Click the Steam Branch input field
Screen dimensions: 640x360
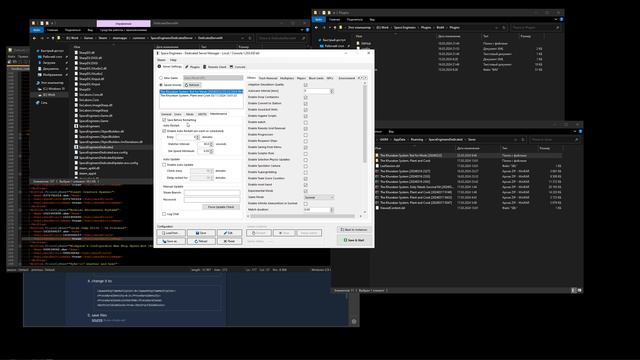(x=212, y=193)
